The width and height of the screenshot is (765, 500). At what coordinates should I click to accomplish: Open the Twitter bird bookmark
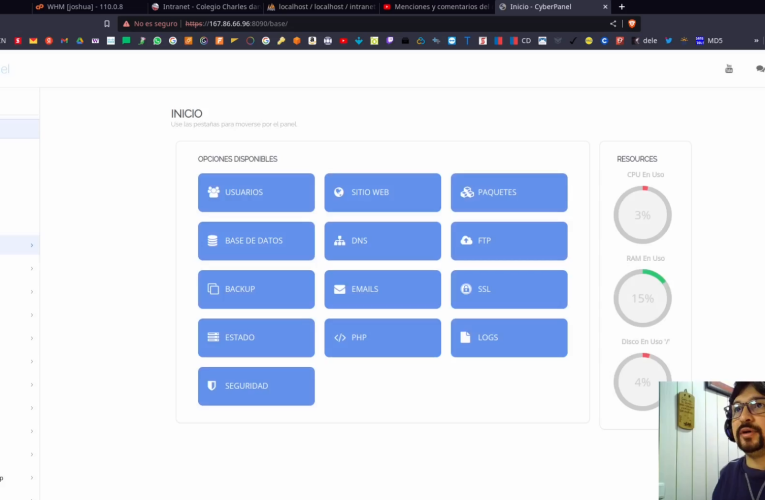(x=668, y=40)
